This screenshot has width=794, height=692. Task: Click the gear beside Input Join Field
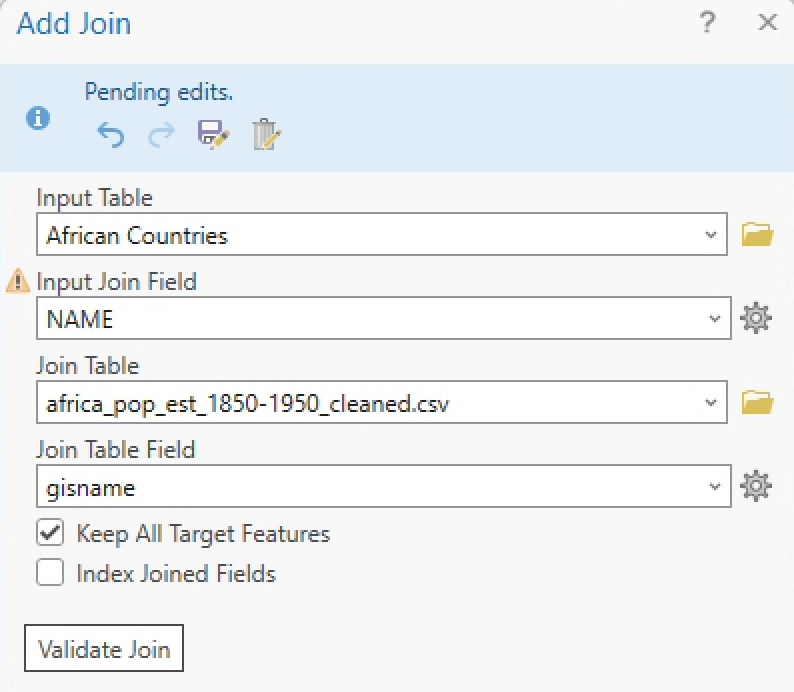tap(757, 319)
